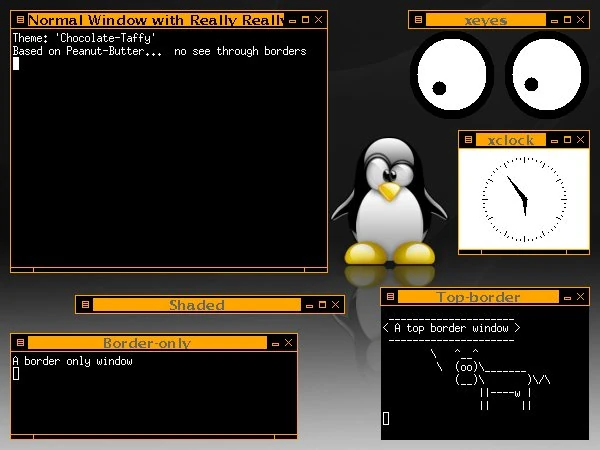Maximize the xclock window
This screenshot has width=600, height=450.
(567, 140)
